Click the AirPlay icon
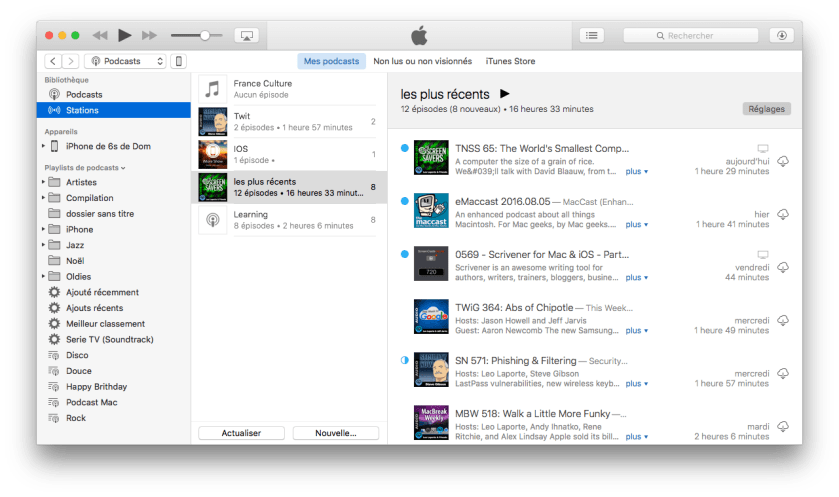The height and width of the screenshot is (497, 839). click(x=246, y=35)
